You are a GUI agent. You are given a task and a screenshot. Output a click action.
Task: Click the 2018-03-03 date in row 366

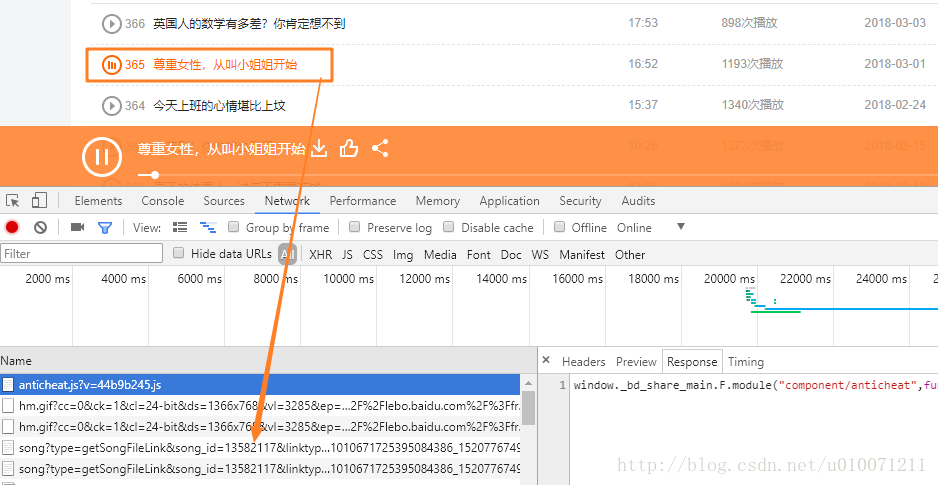(895, 23)
